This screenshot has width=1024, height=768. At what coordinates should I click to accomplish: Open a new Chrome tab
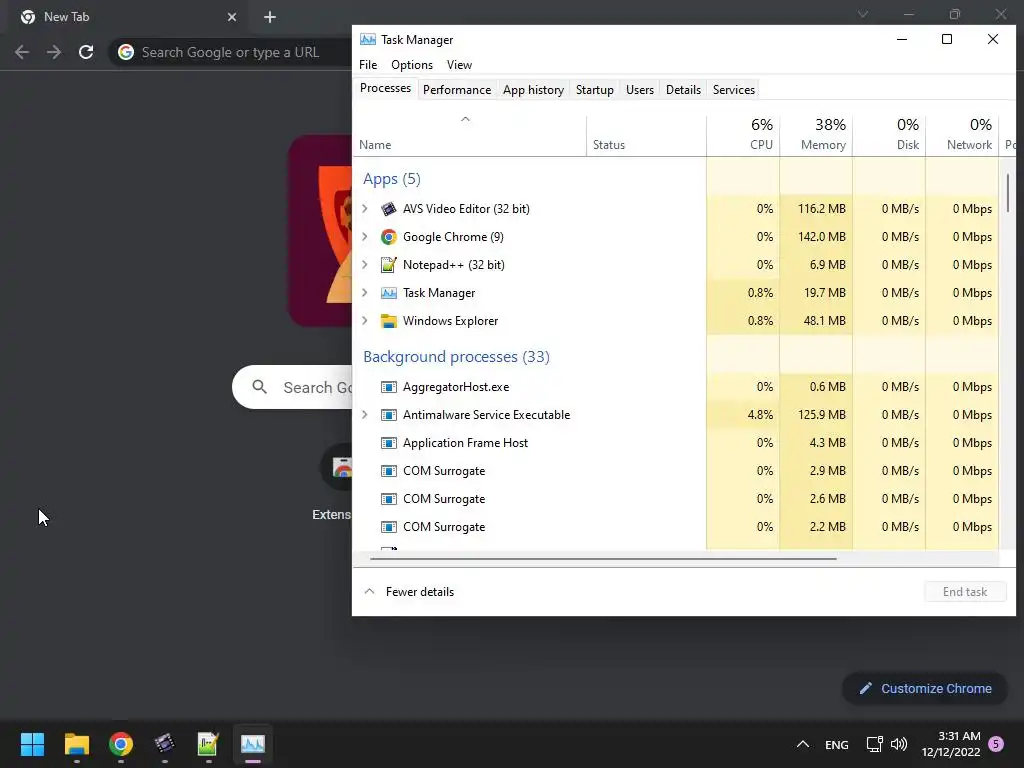270,17
